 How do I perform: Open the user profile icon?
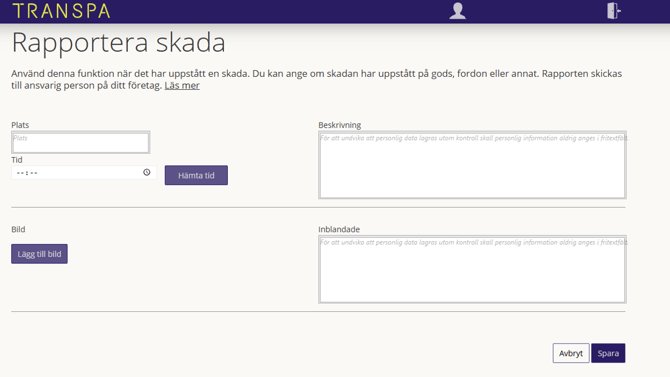point(457,11)
